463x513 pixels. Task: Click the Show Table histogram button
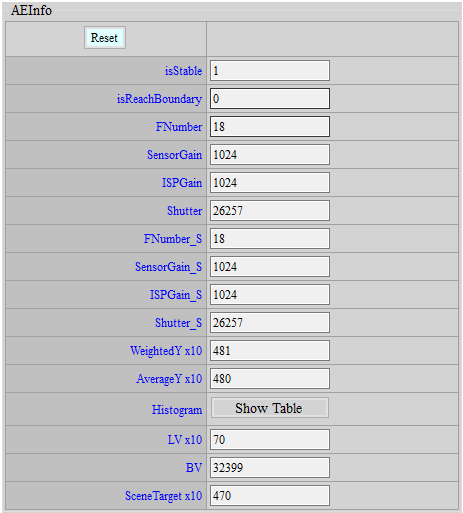pyautogui.click(x=270, y=407)
